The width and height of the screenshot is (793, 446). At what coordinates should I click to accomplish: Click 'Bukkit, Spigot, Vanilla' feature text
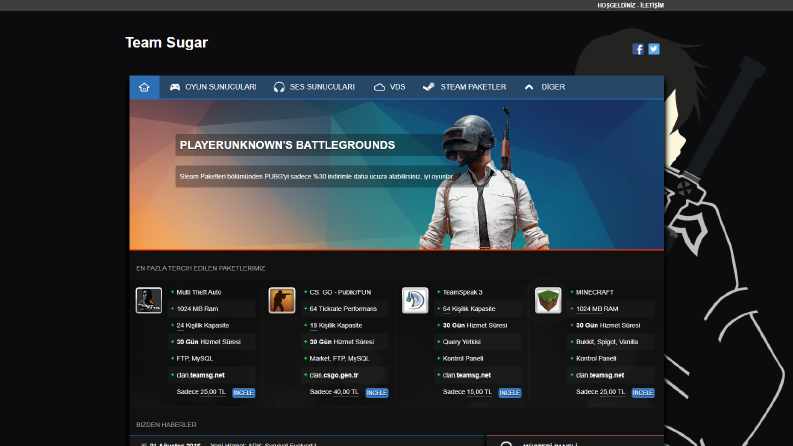[607, 342]
